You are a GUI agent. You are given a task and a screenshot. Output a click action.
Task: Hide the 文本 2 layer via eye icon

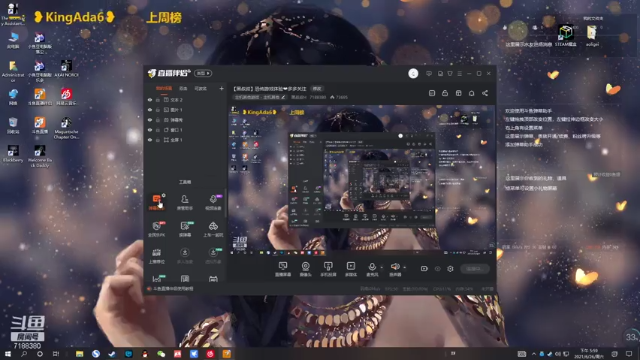pos(150,100)
